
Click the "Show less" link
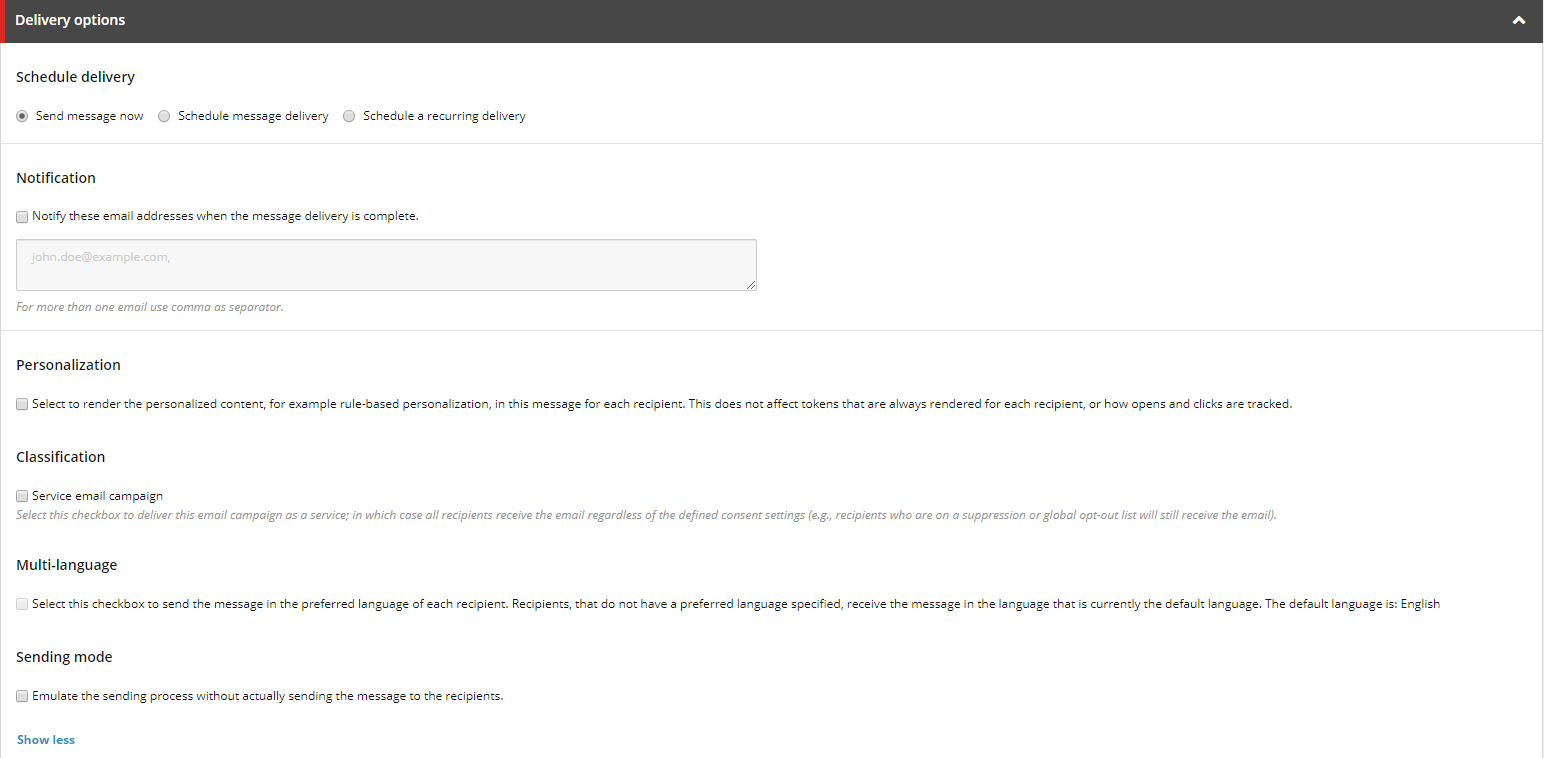click(45, 739)
